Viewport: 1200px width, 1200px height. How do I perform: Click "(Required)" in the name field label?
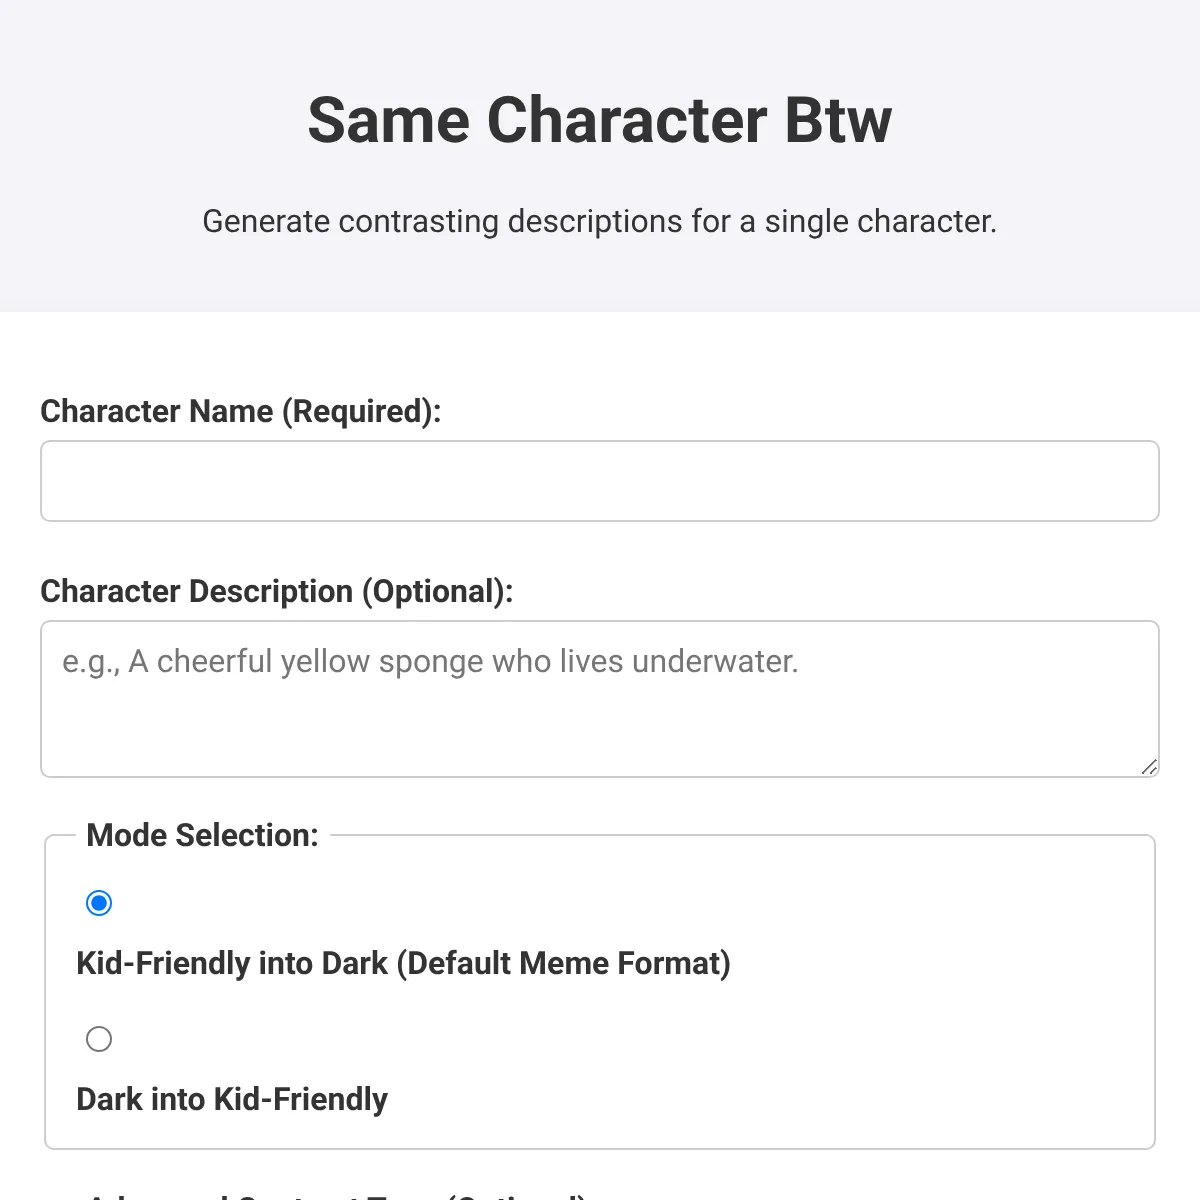tap(360, 411)
